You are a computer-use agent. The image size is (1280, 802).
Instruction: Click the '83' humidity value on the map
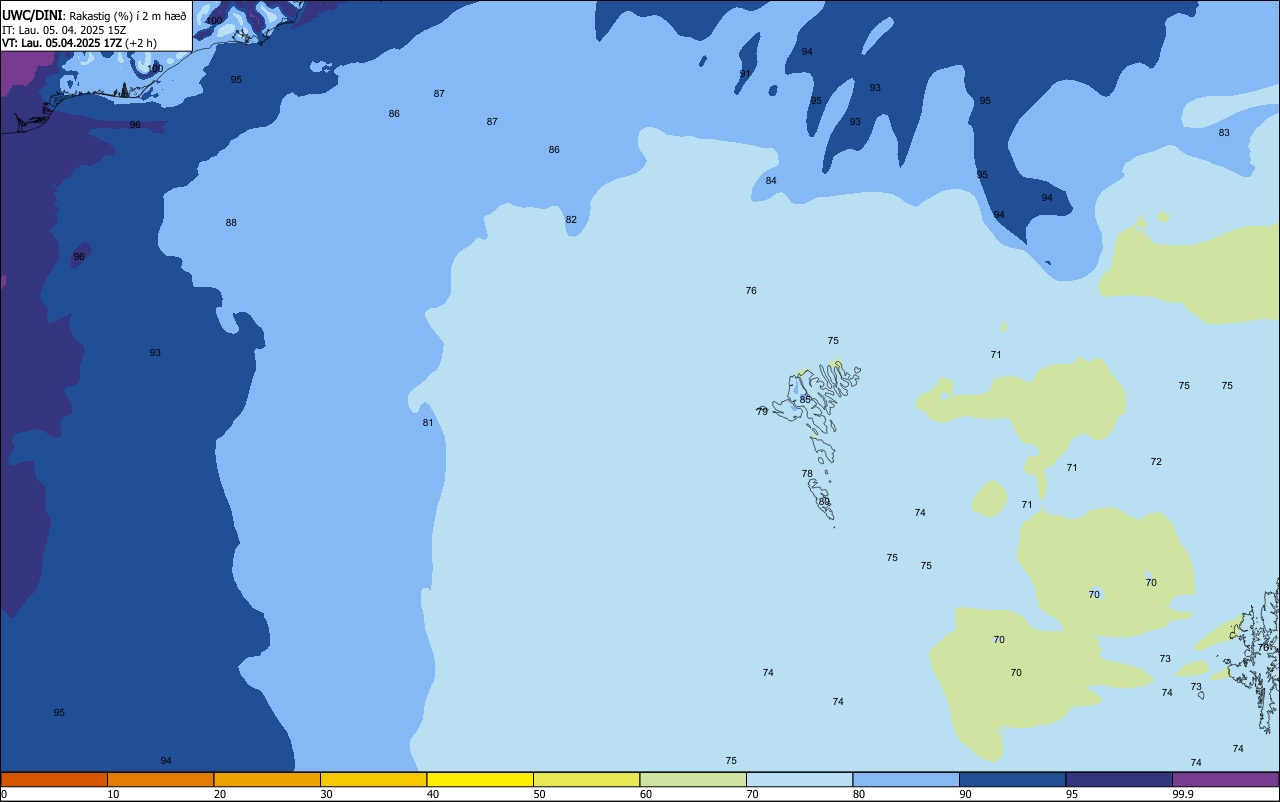click(x=1224, y=133)
